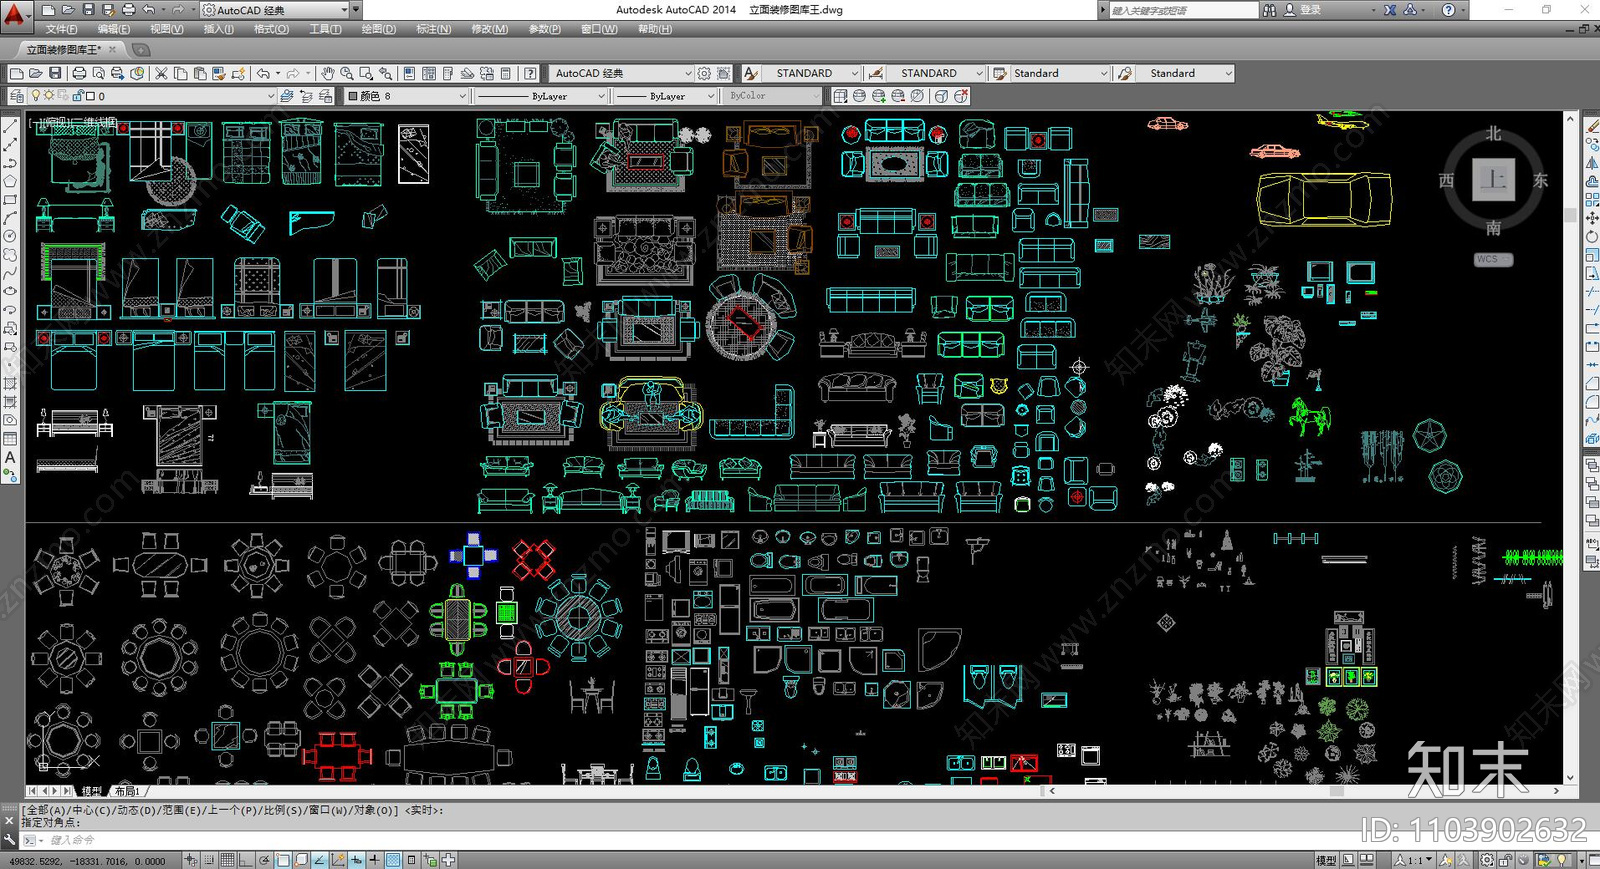The height and width of the screenshot is (869, 1600).
Task: Click the Help question mark toolbar icon
Action: 530,74
